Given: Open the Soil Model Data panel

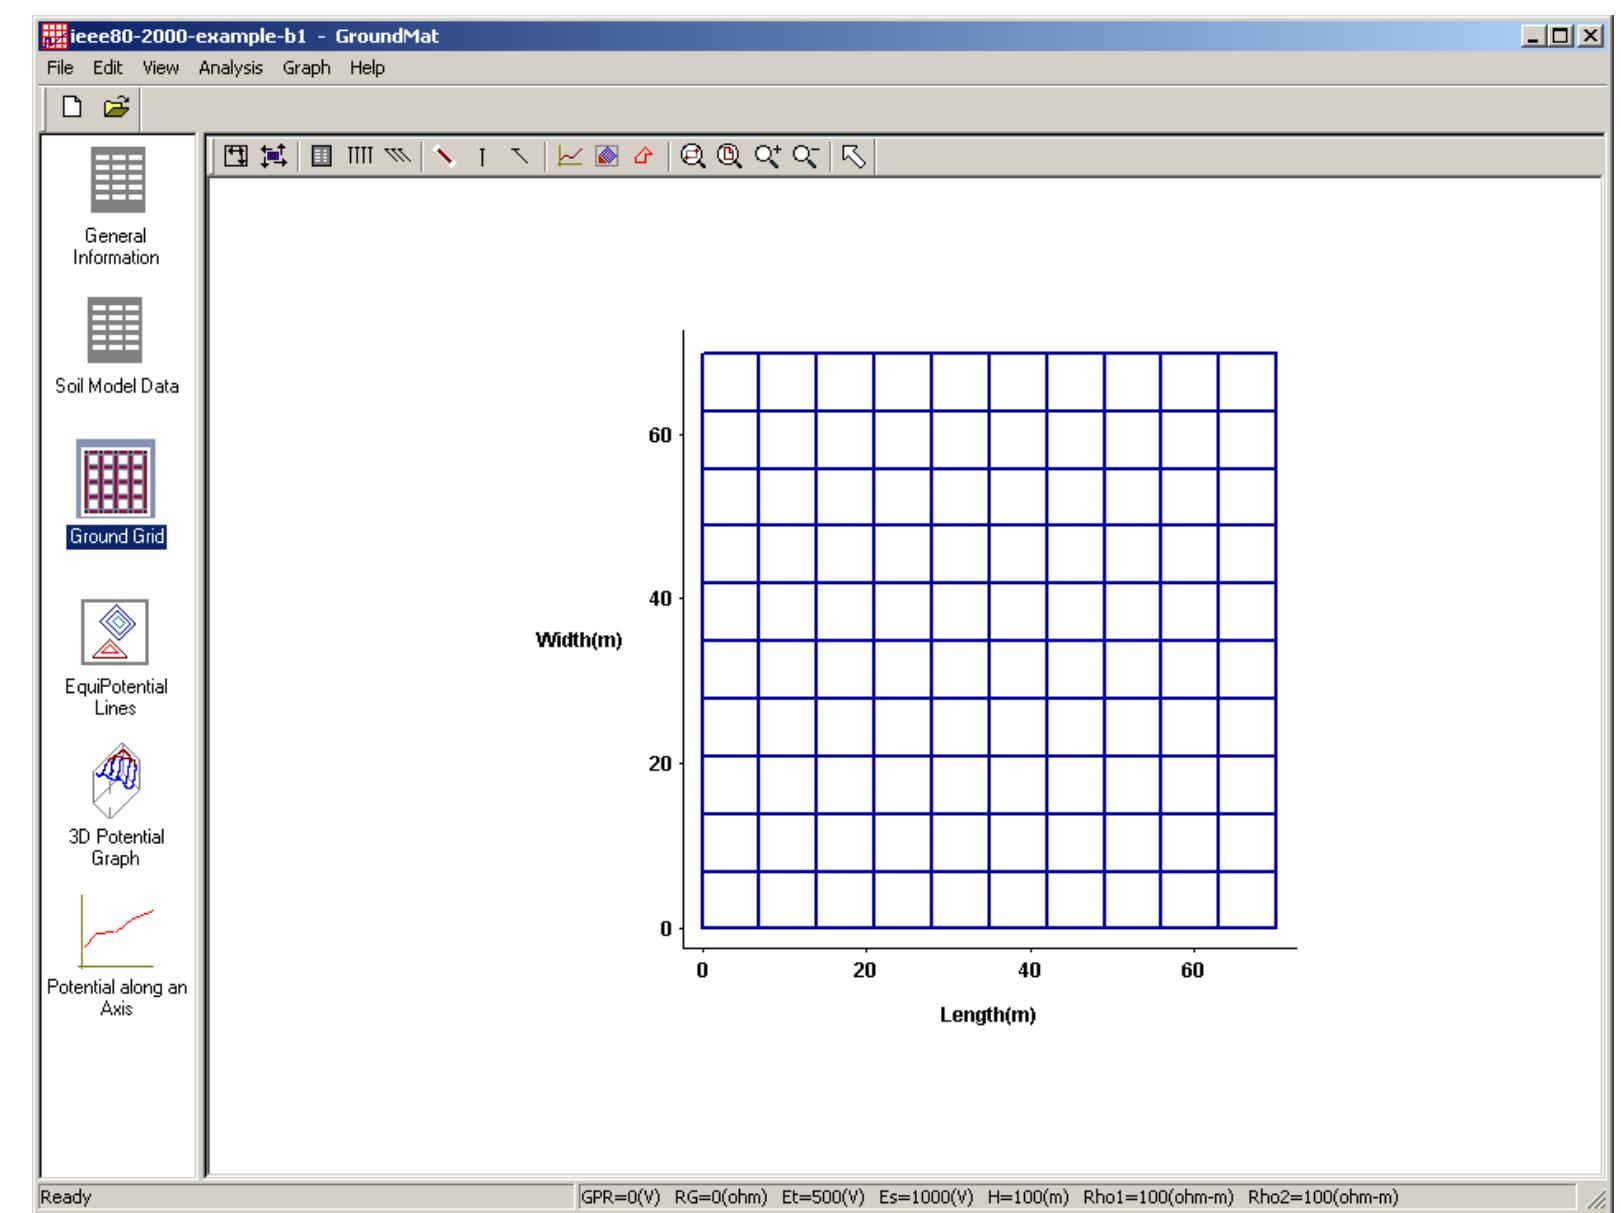Looking at the screenshot, I should pos(113,330).
